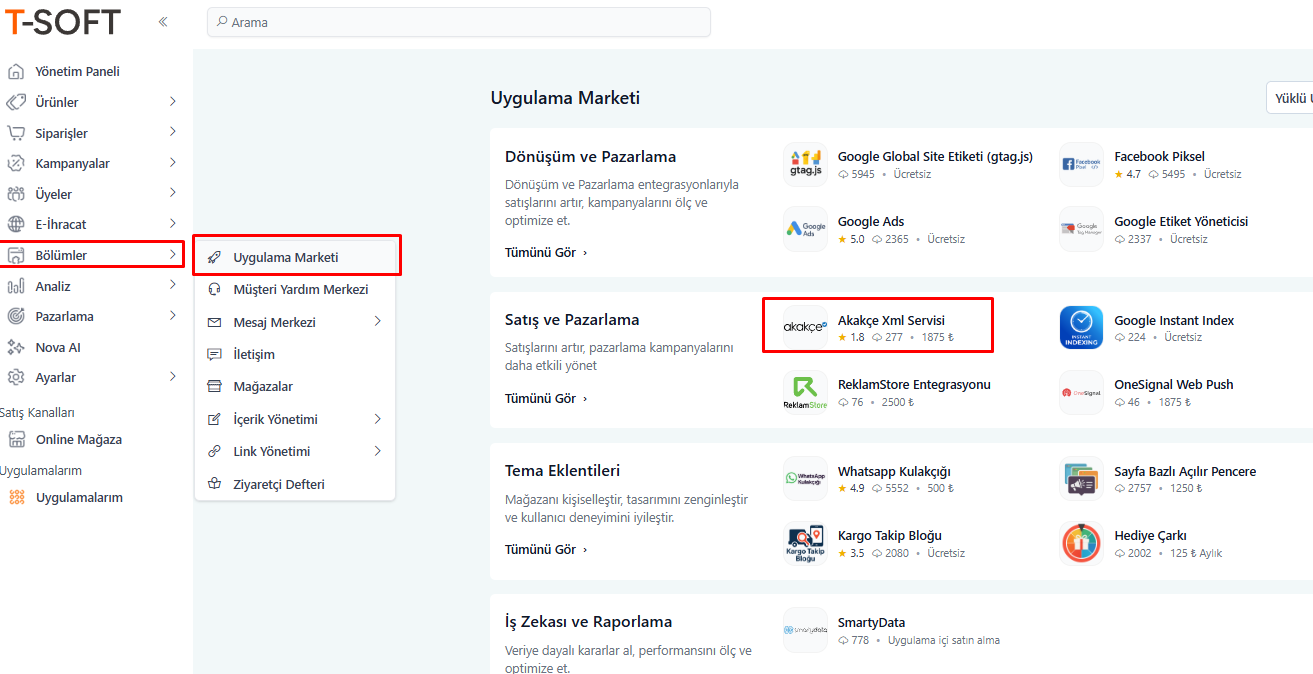Click the İş Zekası ve Raporlama heading
Image resolution: width=1313 pixels, height=674 pixels.
click(588, 622)
